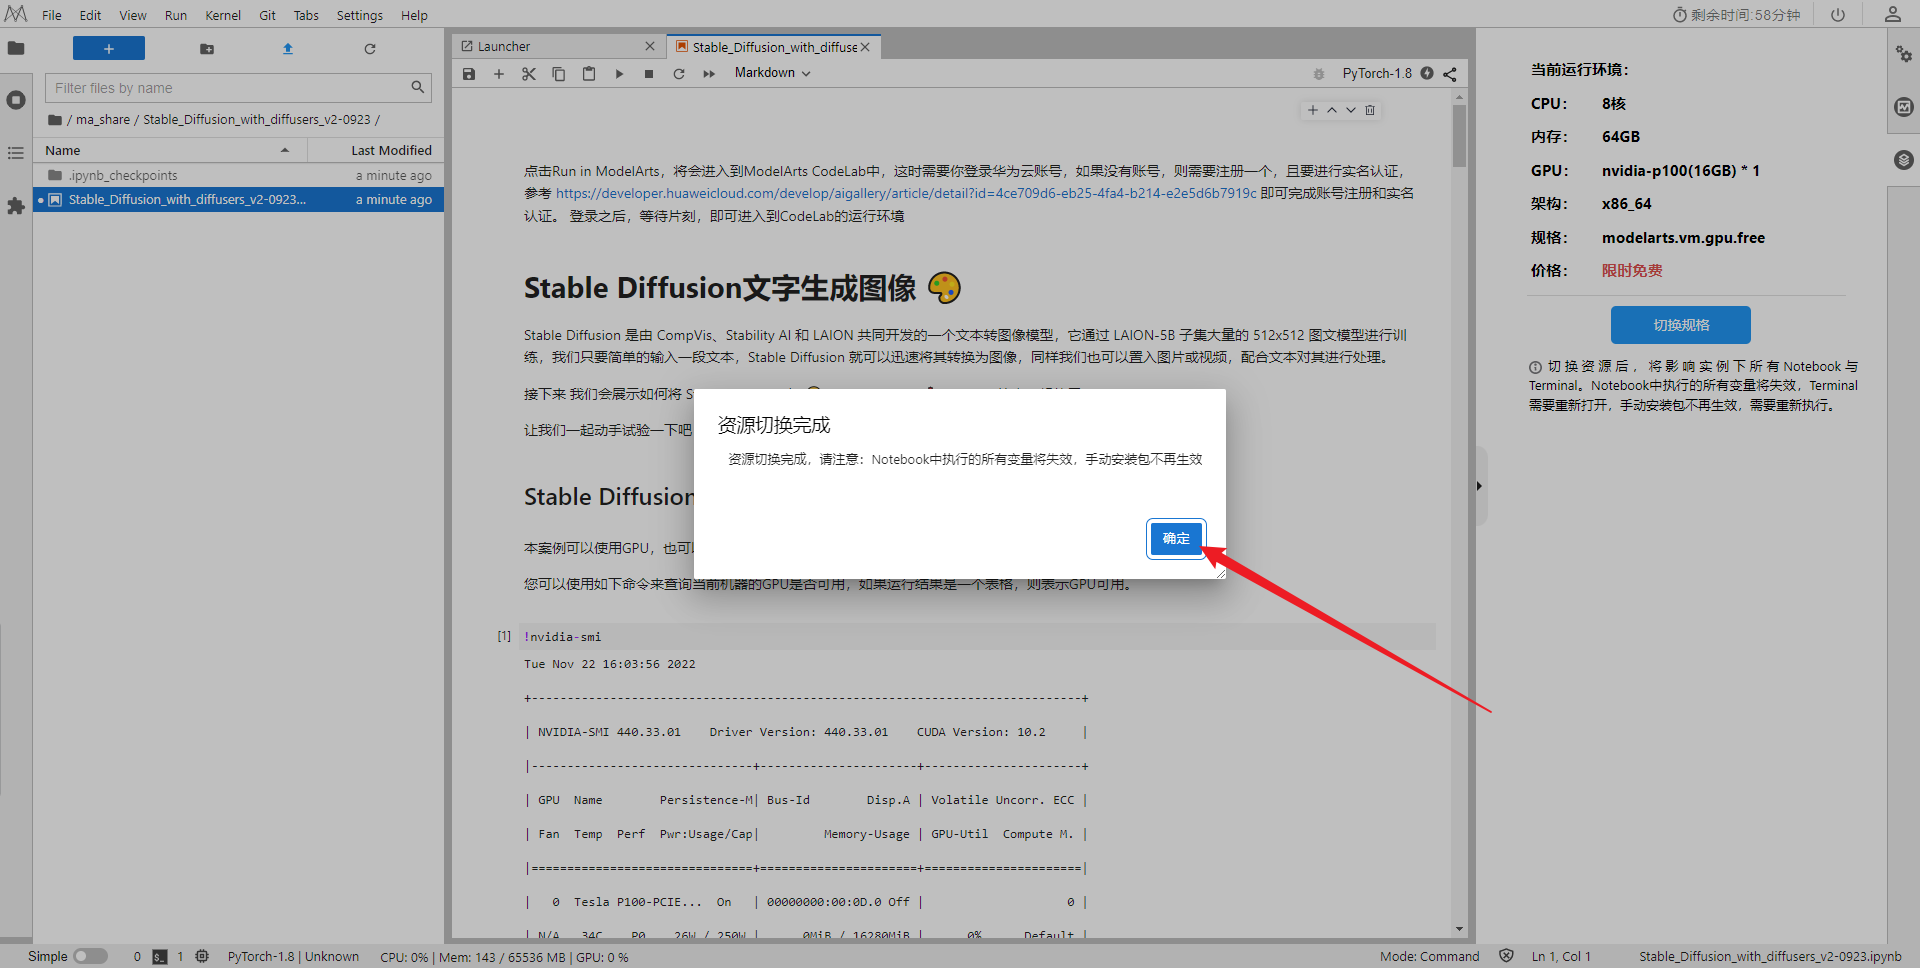This screenshot has width=1920, height=968.
Task: Open the layers icon in right sidebar
Action: click(x=1904, y=160)
